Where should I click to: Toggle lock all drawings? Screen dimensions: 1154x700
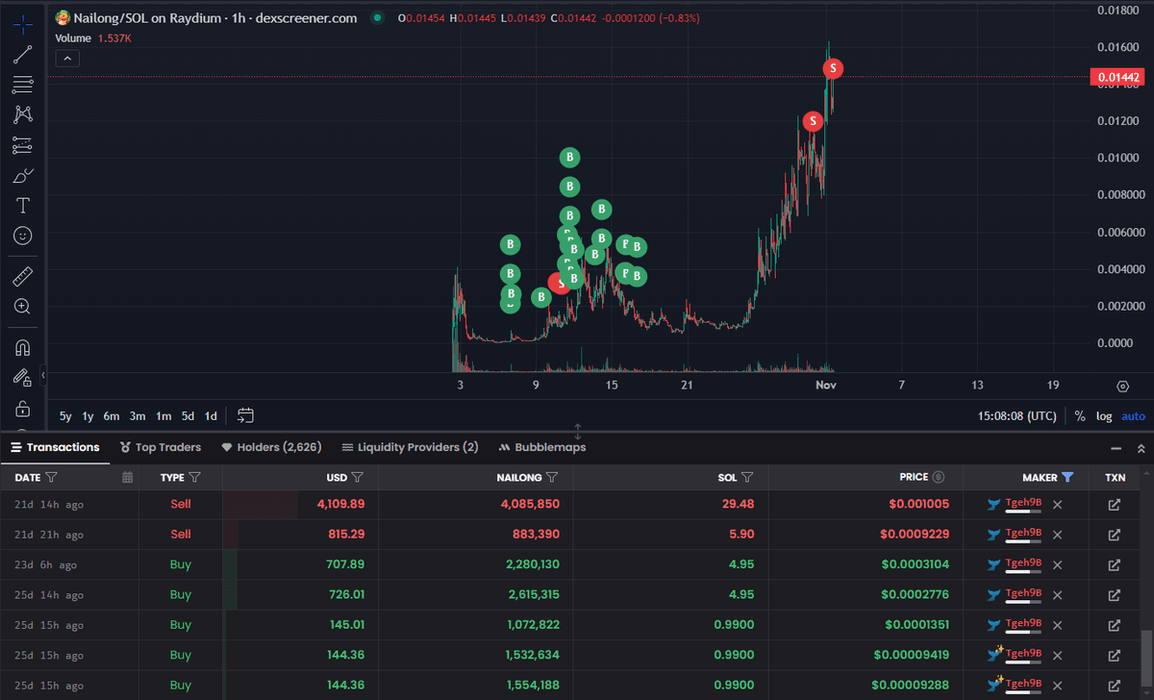(23, 409)
